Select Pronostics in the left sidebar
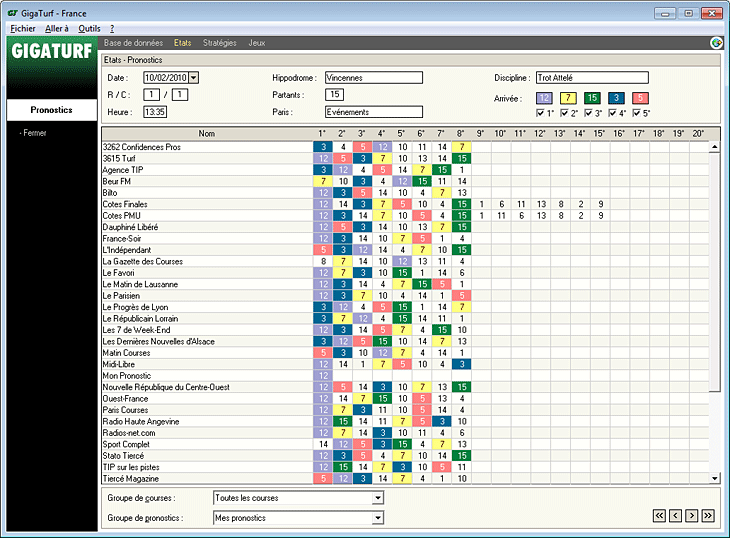The image size is (730, 538). (52, 110)
